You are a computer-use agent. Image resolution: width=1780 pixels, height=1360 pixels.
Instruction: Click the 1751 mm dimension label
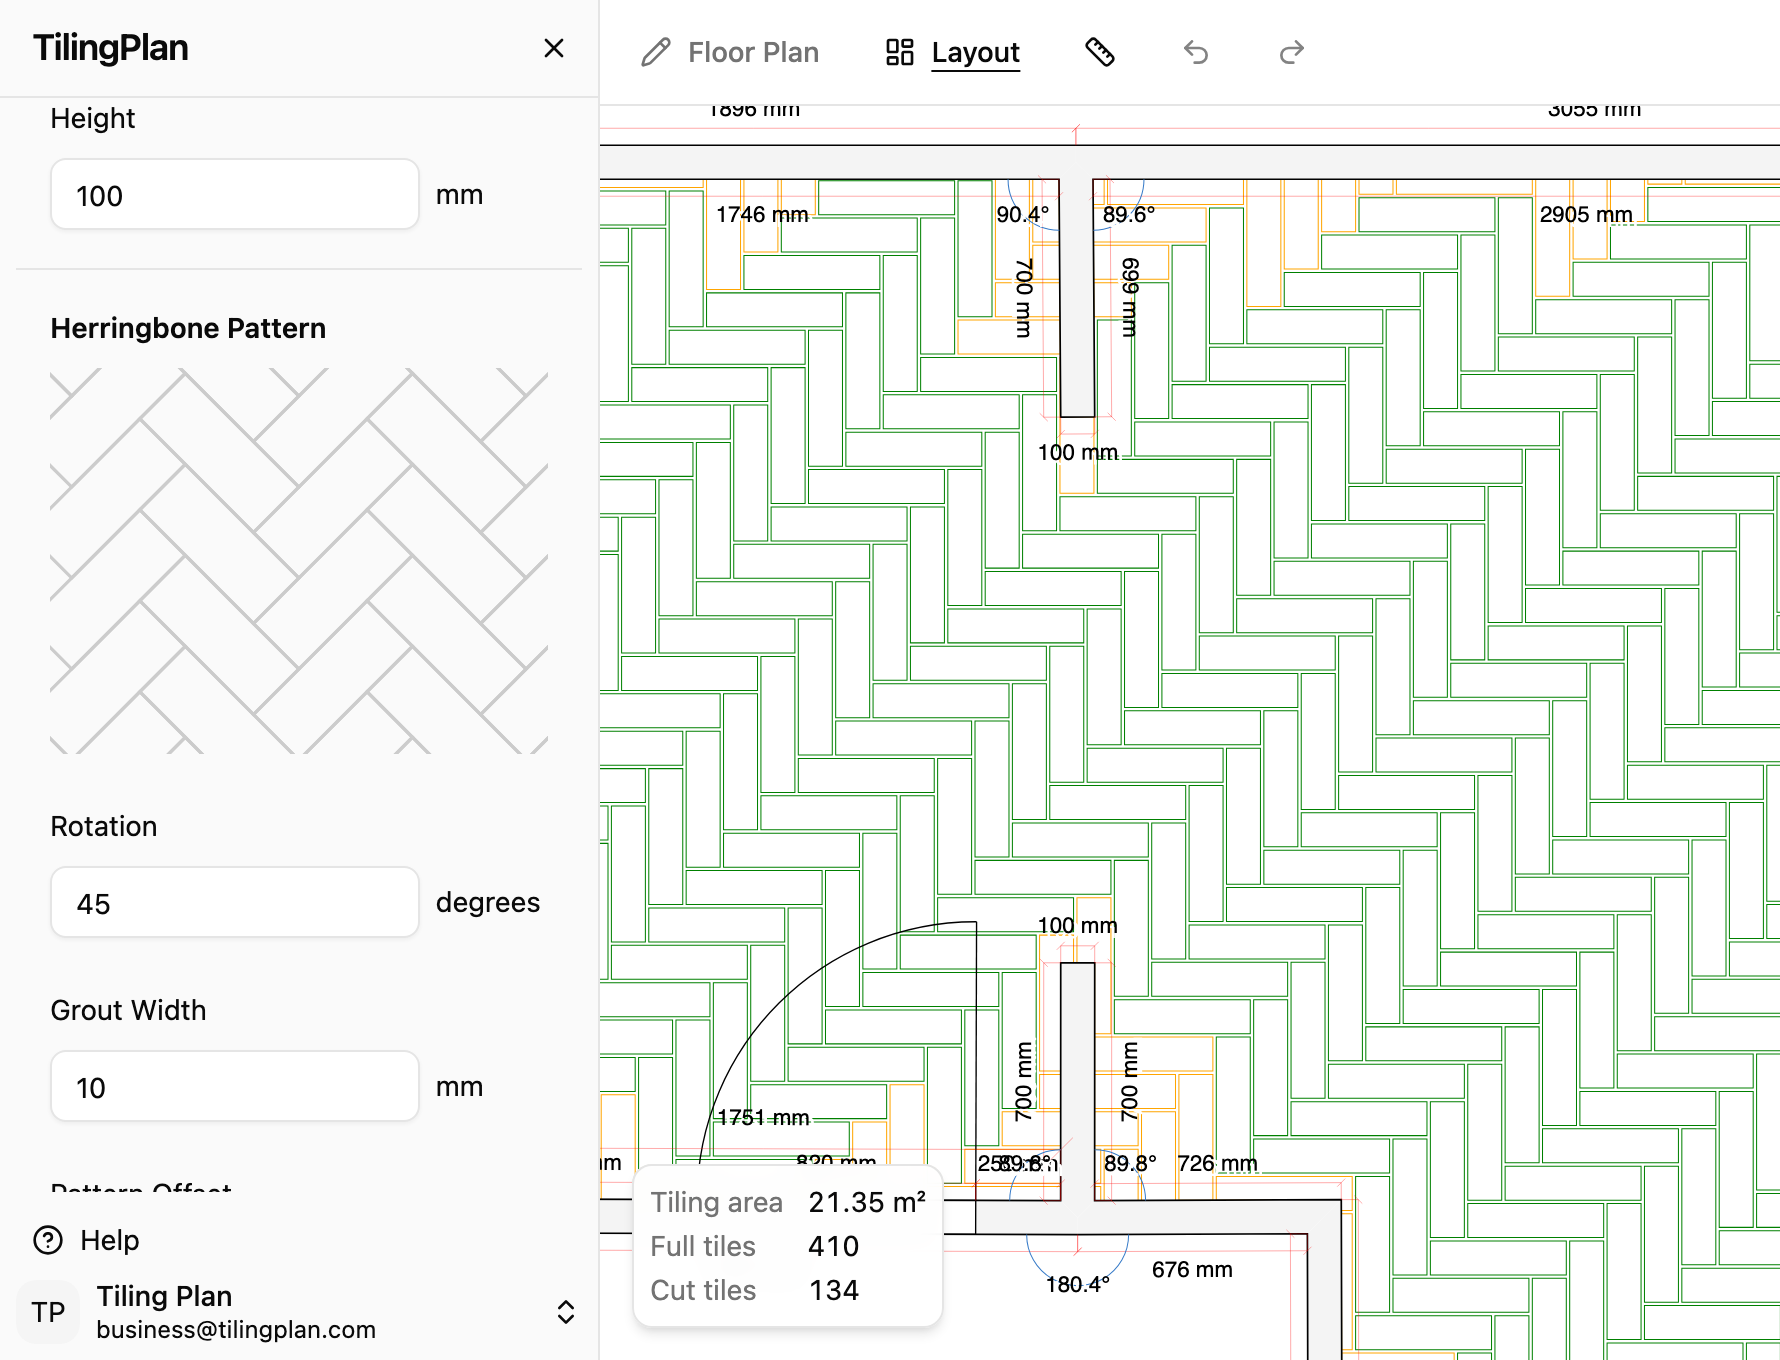point(763,1117)
